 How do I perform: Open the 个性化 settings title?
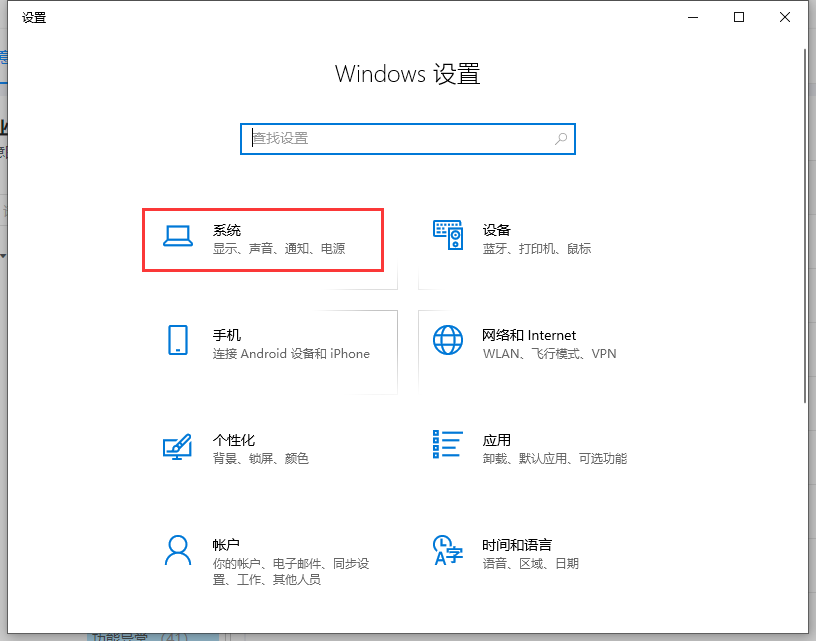coord(234,440)
